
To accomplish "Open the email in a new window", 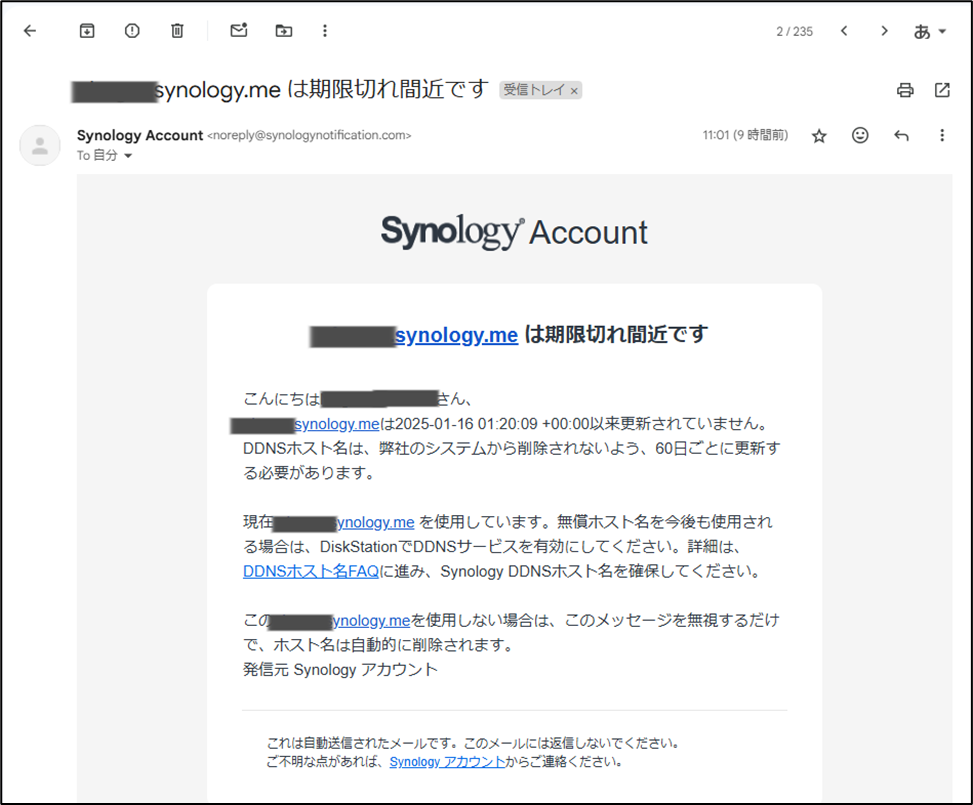I will (x=942, y=90).
